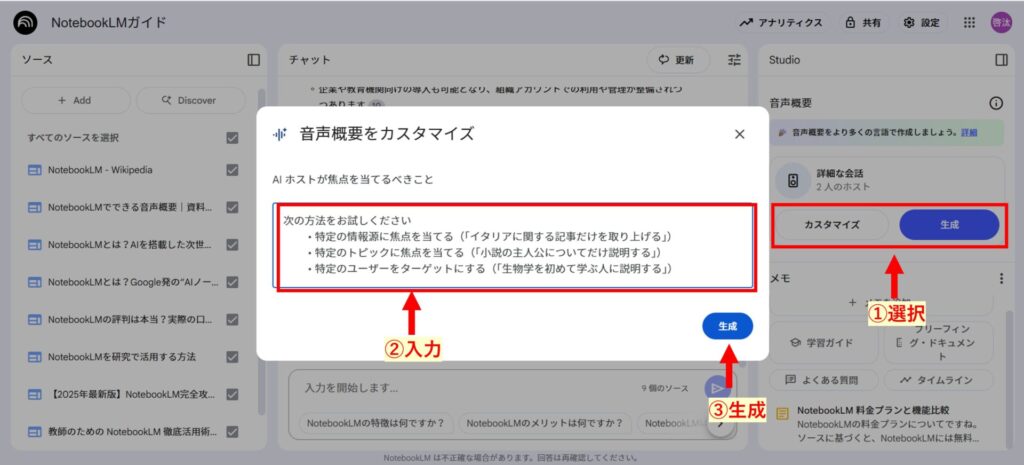Click source icon for NotebookLMを研究で活用する方法
The height and width of the screenshot is (465, 1024).
tap(35, 357)
